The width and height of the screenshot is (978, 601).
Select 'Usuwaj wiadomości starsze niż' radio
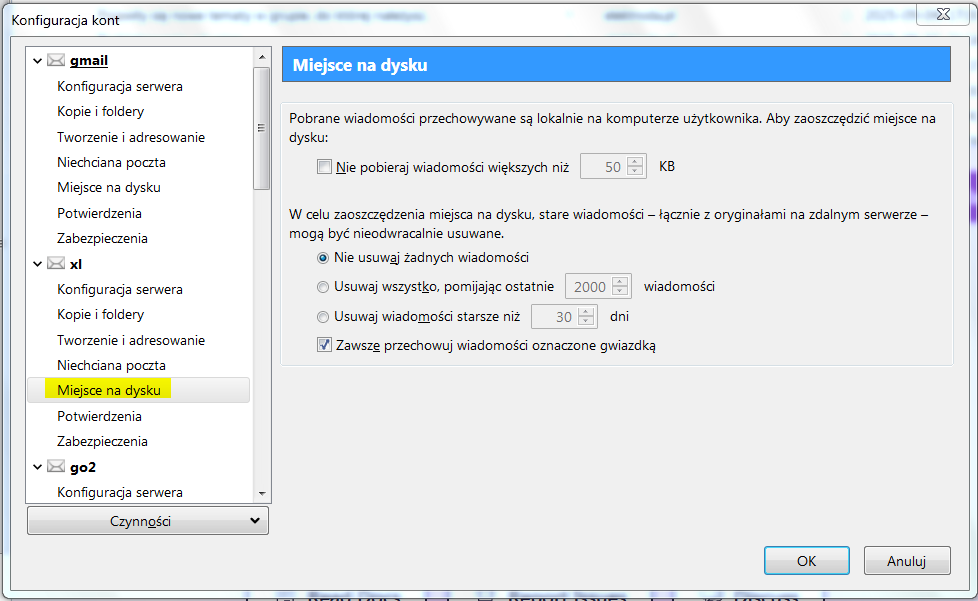click(322, 317)
